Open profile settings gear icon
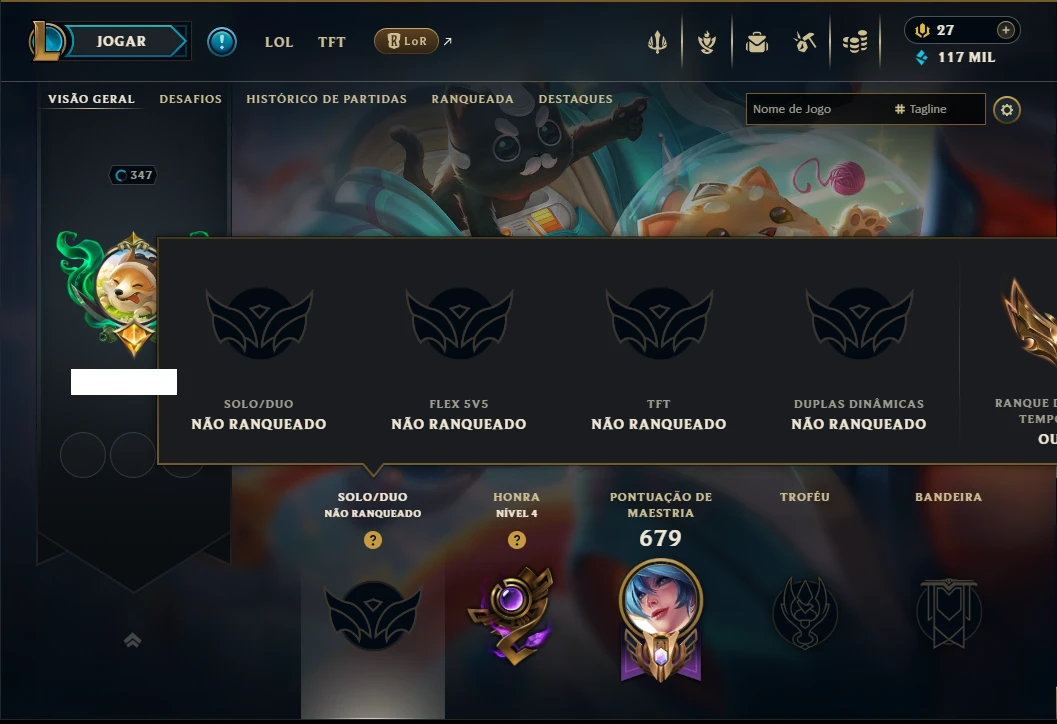Screen dimensions: 1057x724 [x=1006, y=110]
